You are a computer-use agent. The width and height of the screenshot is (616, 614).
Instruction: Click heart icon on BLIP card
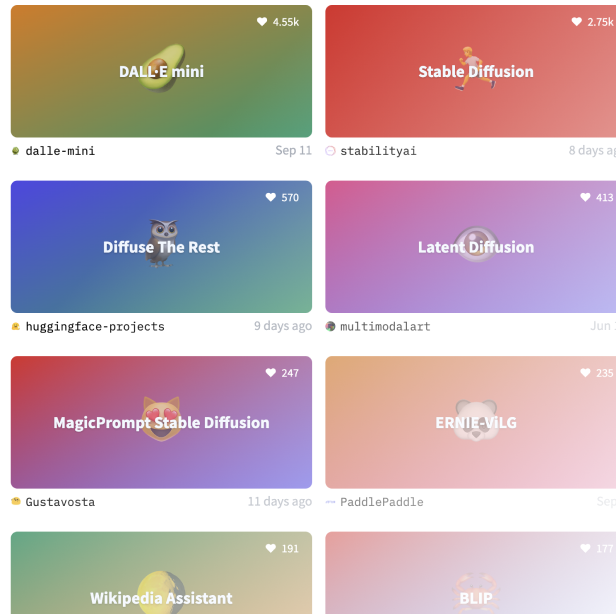pyautogui.click(x=585, y=548)
